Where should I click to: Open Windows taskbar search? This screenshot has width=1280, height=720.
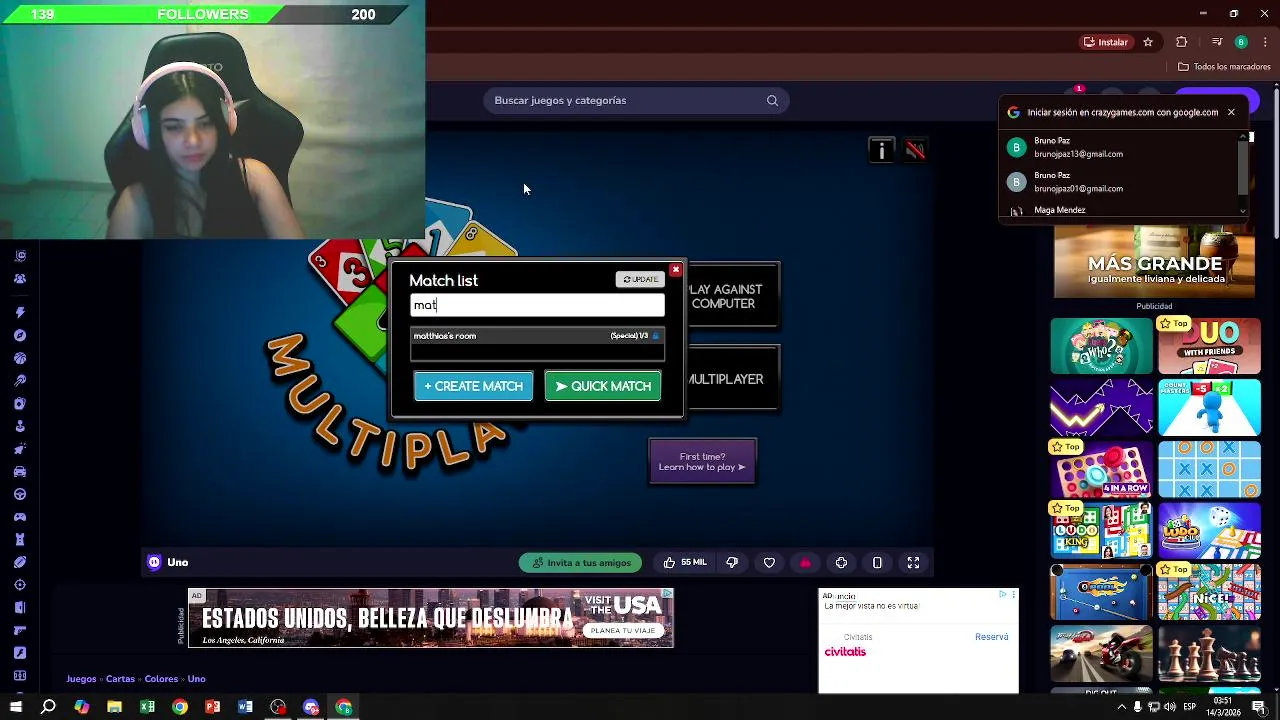coord(48,707)
